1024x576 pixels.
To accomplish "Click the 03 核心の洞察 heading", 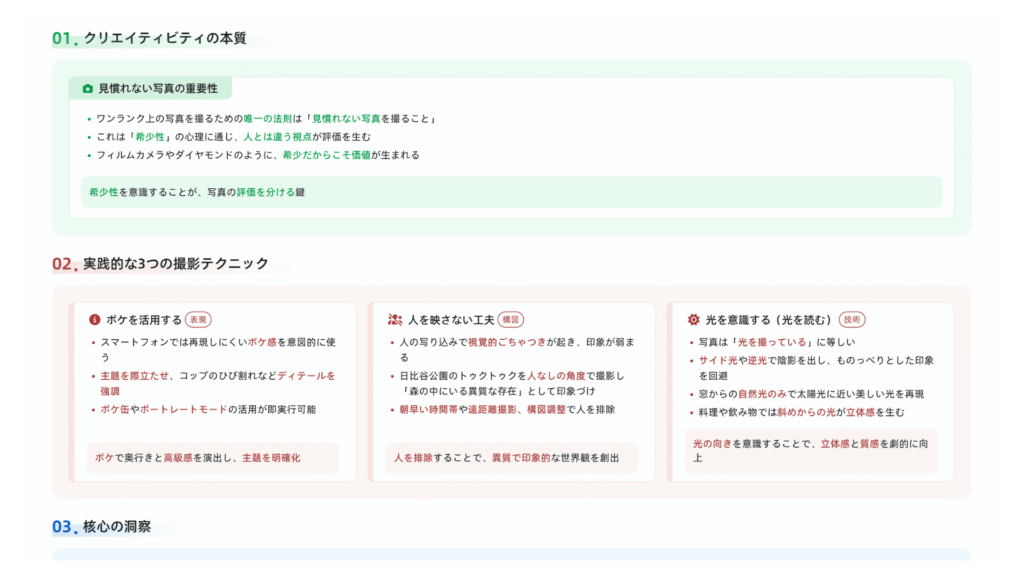I will (x=102, y=527).
